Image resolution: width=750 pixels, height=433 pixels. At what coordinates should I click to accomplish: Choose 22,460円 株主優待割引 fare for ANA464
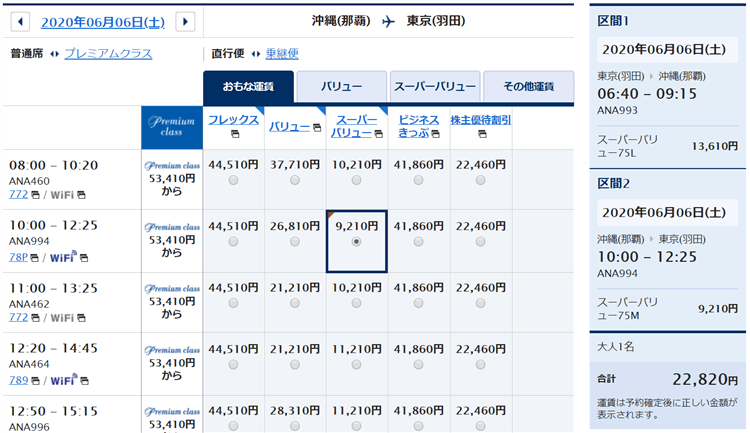(x=480, y=366)
